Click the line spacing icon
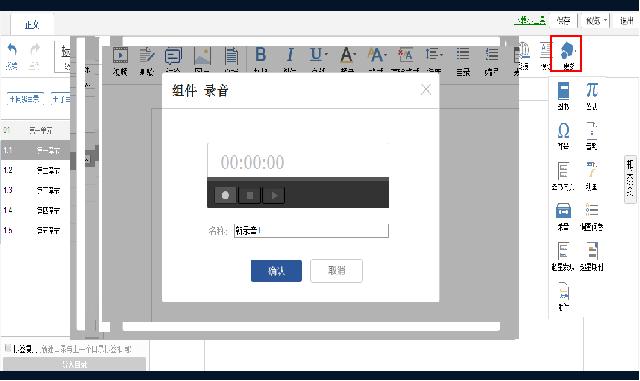The height and width of the screenshot is (381, 640). 431,54
